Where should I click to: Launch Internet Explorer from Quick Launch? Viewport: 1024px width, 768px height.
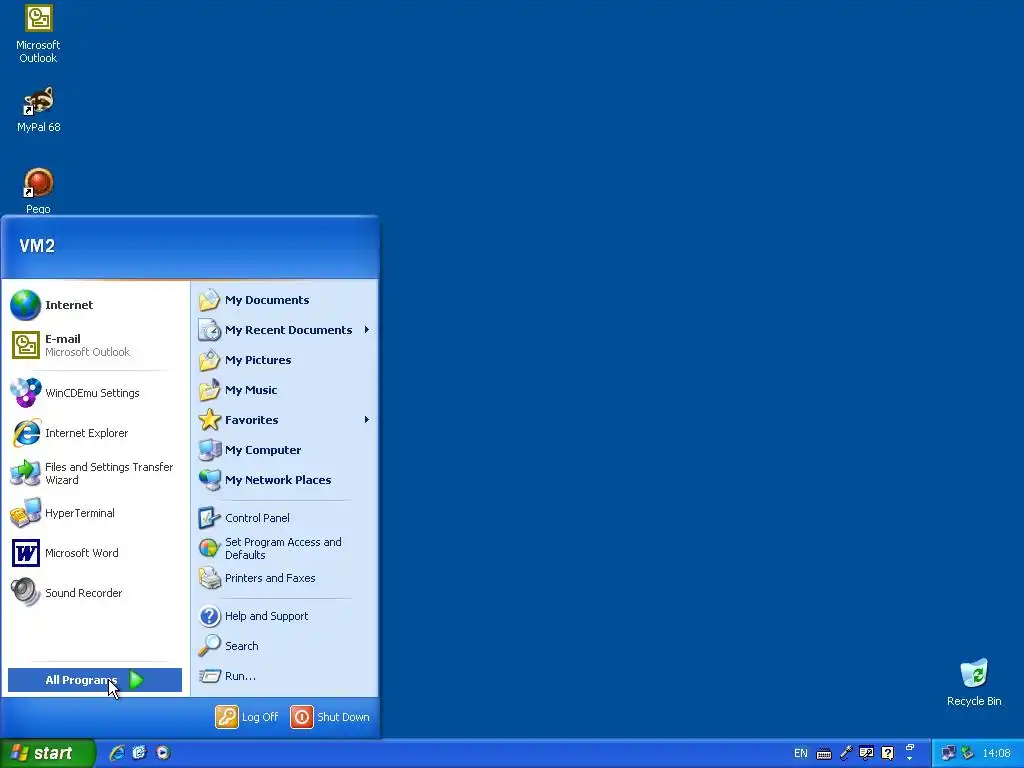(117, 753)
